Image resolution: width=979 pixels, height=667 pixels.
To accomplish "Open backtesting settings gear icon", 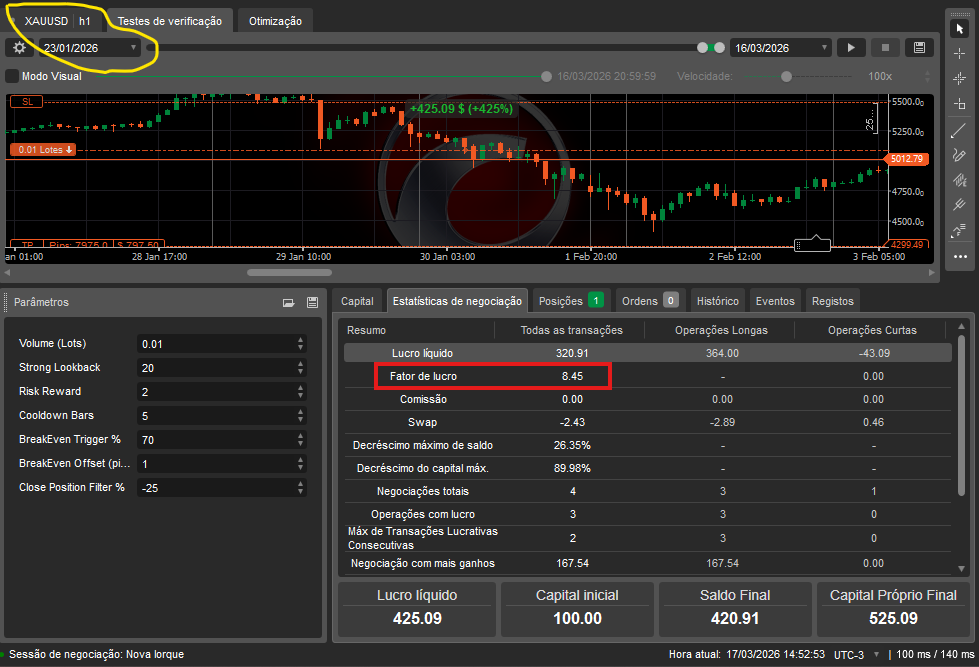I will click(19, 47).
